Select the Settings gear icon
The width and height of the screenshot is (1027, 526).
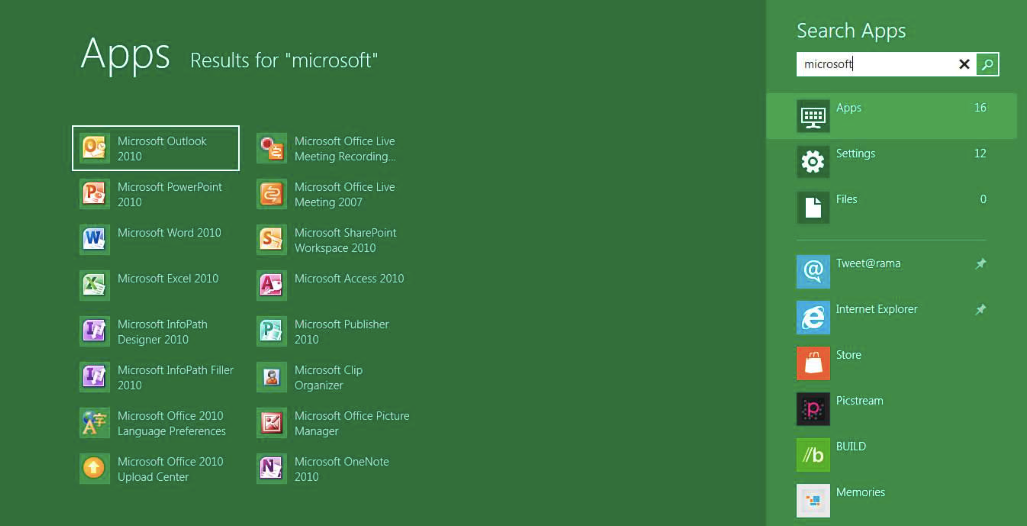[813, 162]
